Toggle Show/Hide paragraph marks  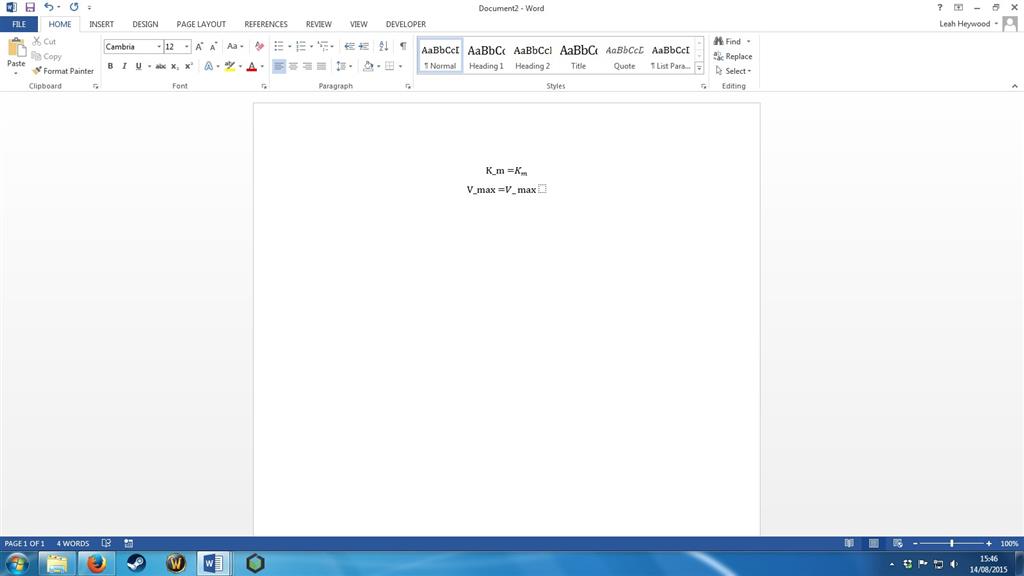click(x=403, y=45)
